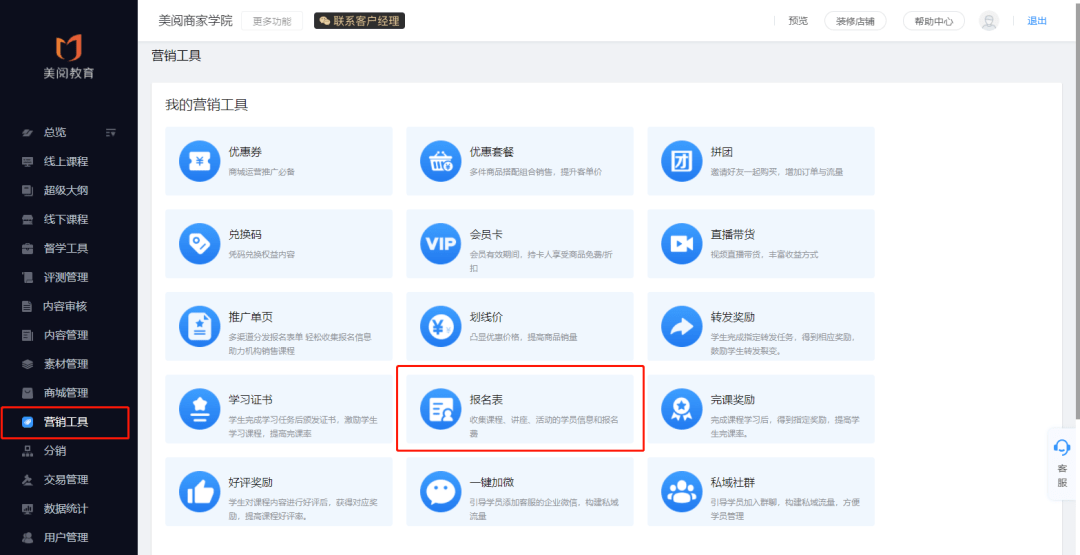Click the 转发奖励 share arrow icon

(x=682, y=326)
